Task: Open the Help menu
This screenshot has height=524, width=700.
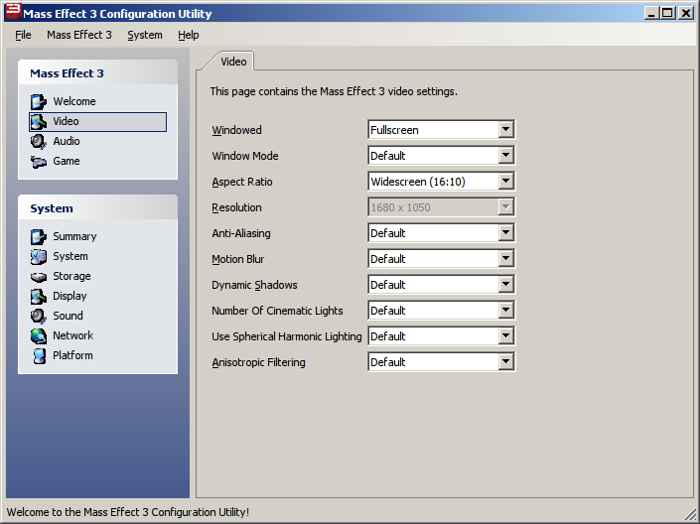Action: pos(188,35)
